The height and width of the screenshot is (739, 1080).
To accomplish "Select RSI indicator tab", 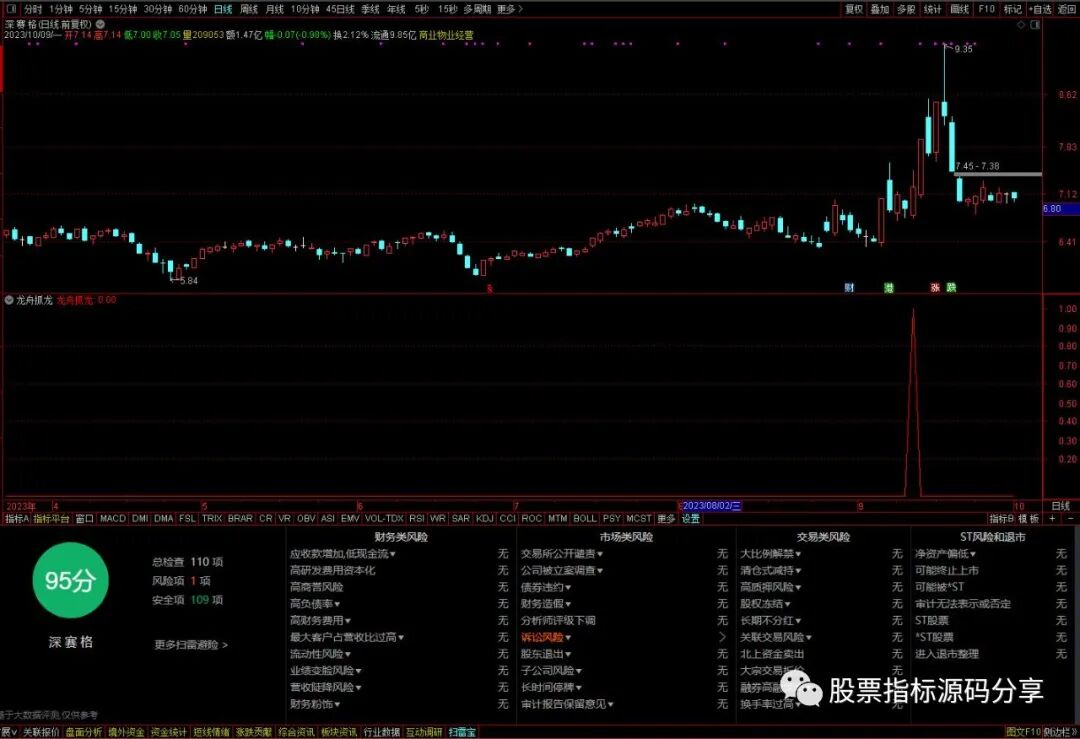I will [417, 519].
